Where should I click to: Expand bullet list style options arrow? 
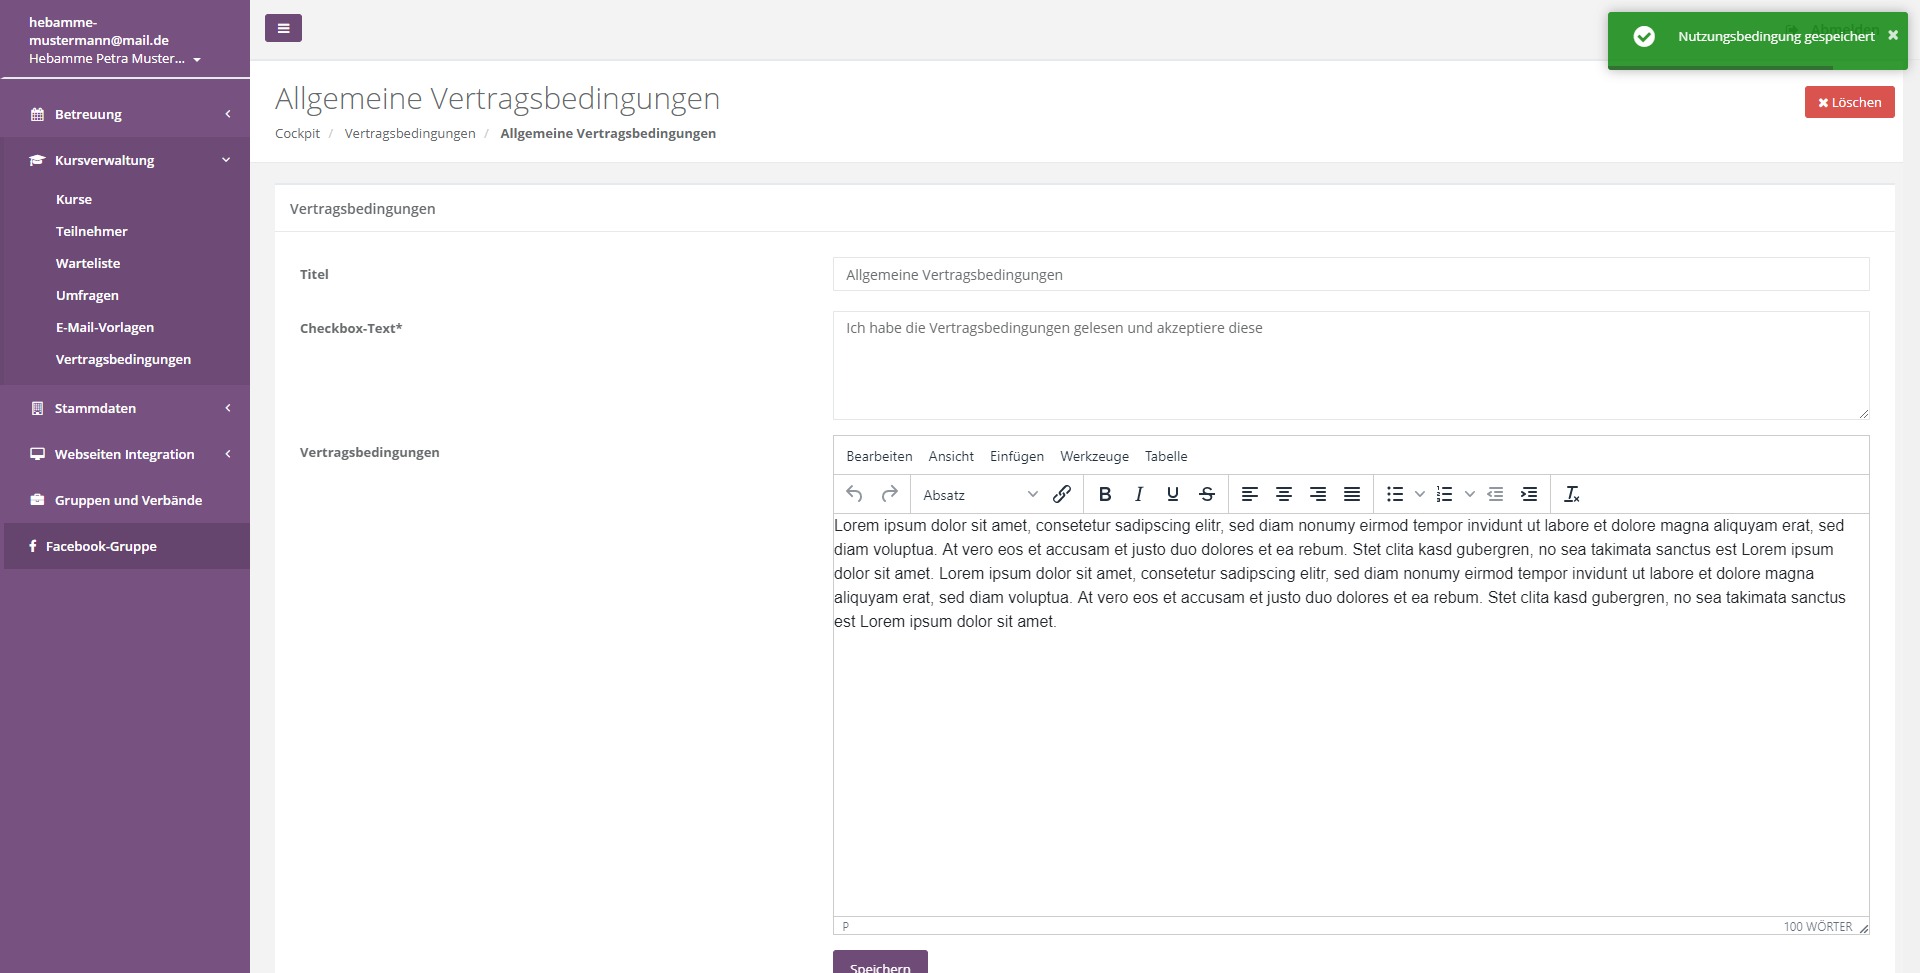coord(1420,494)
